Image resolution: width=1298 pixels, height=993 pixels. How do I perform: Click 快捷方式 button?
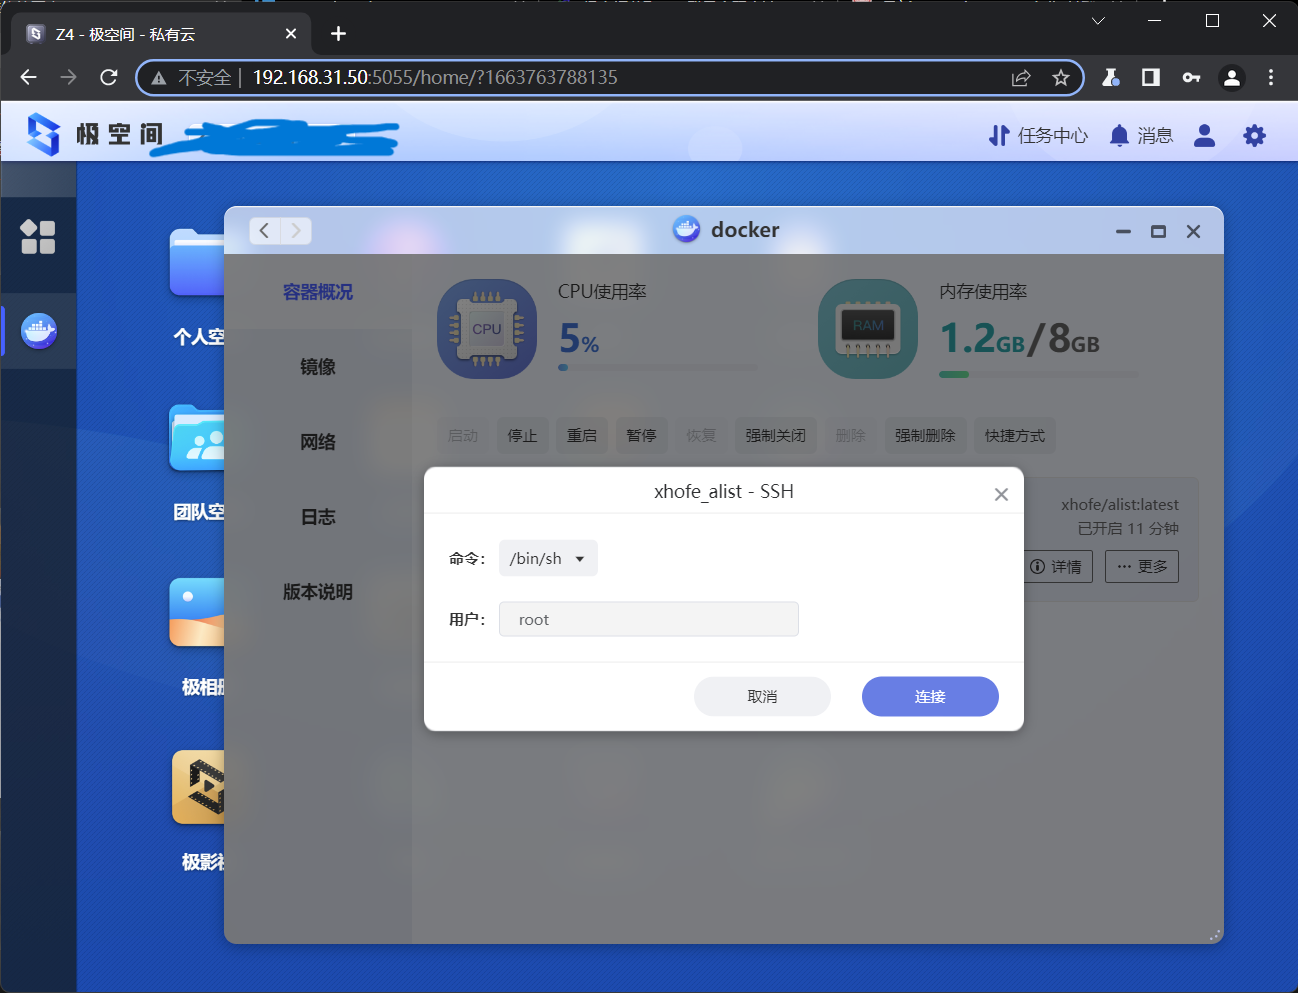1015,435
